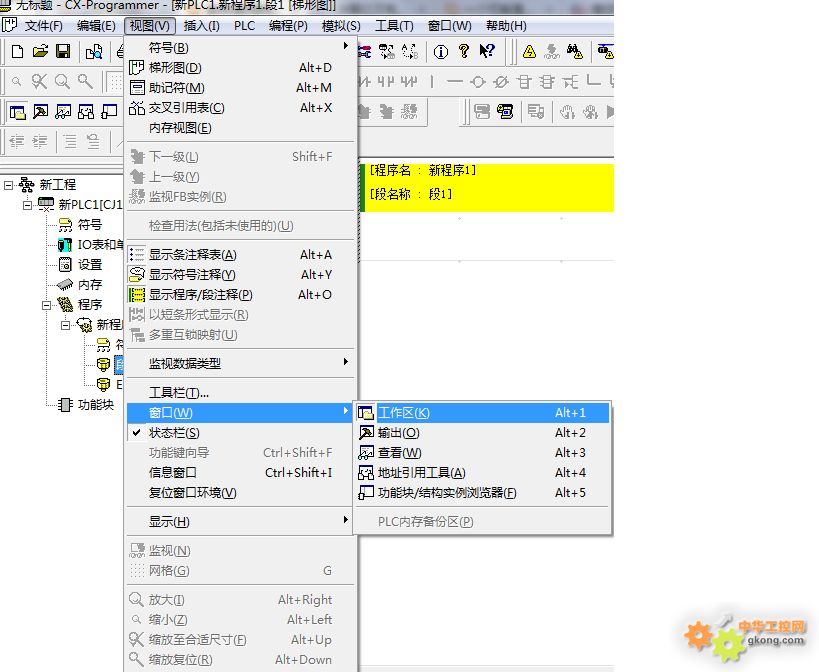This screenshot has height=672, width=819.
Task: Open the 插入(I) menu
Action: [x=202, y=26]
